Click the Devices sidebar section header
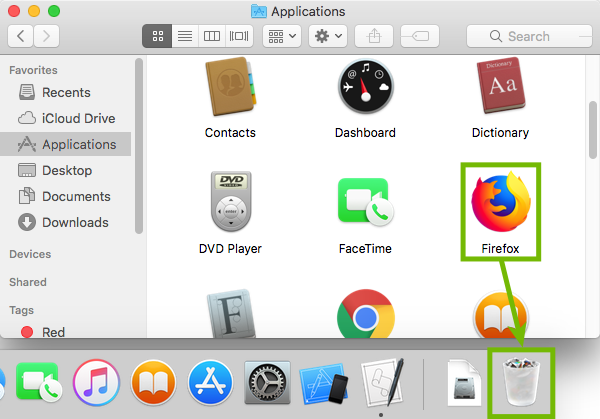Viewport: 600px width, 419px height. pyautogui.click(x=30, y=254)
